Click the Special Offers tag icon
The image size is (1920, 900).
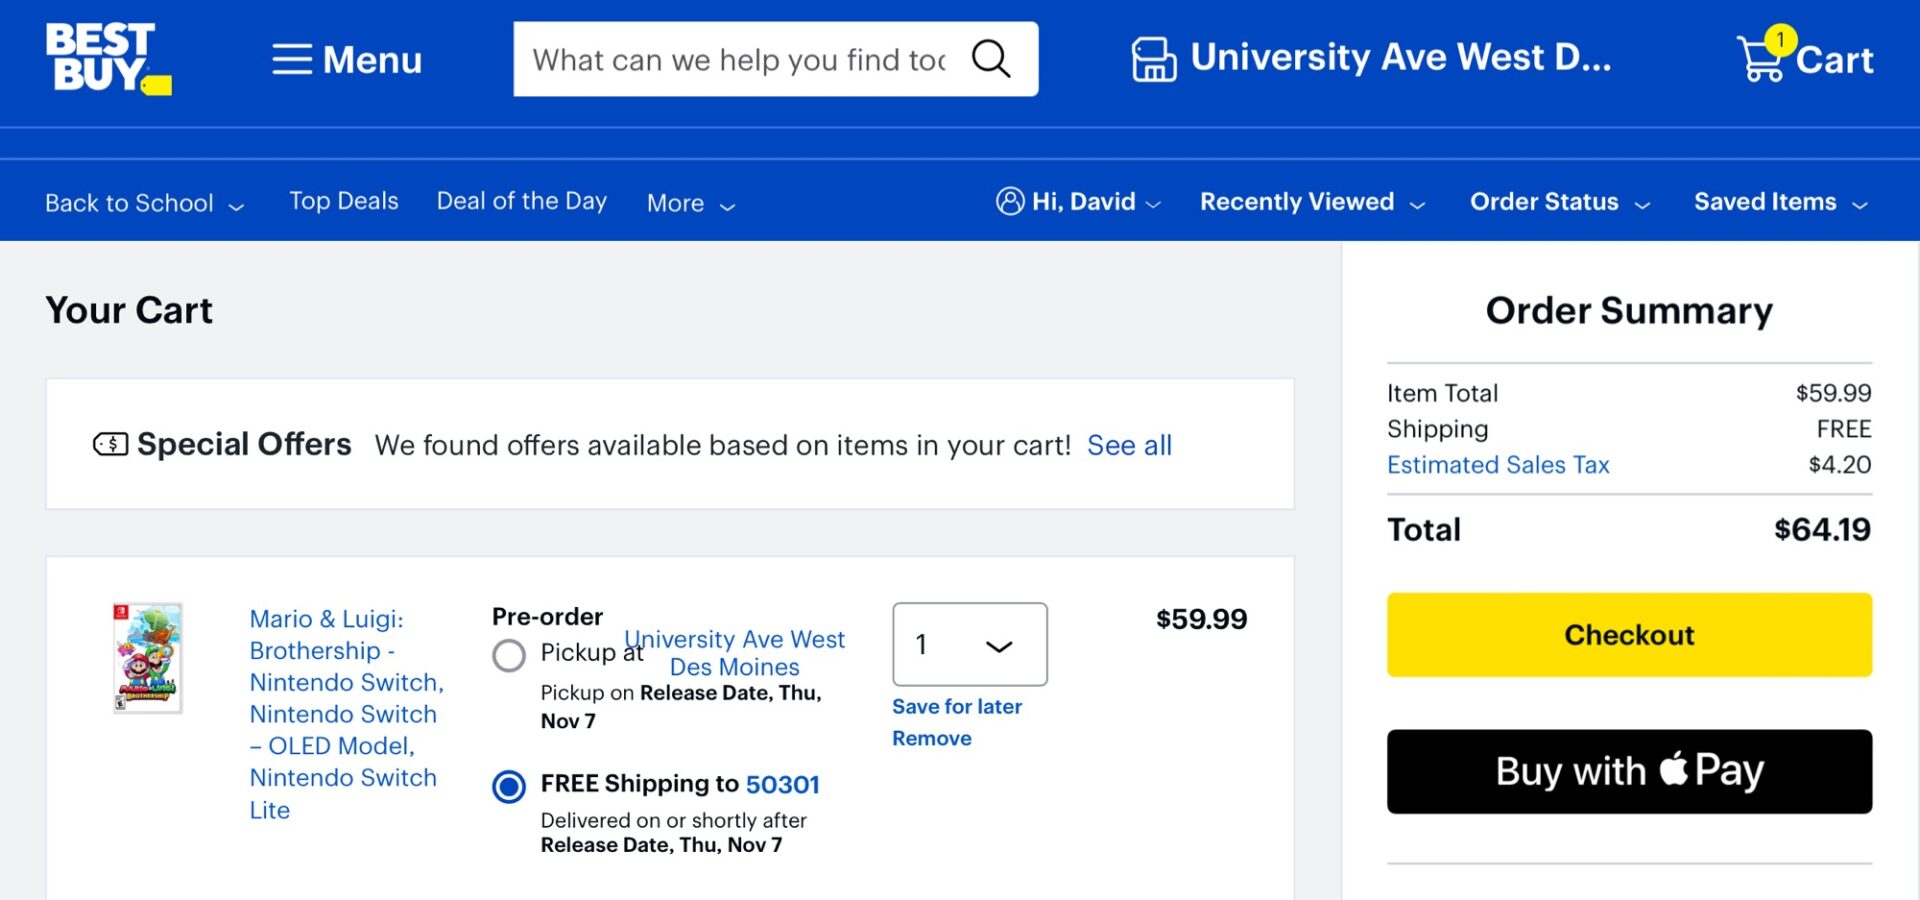coord(110,444)
